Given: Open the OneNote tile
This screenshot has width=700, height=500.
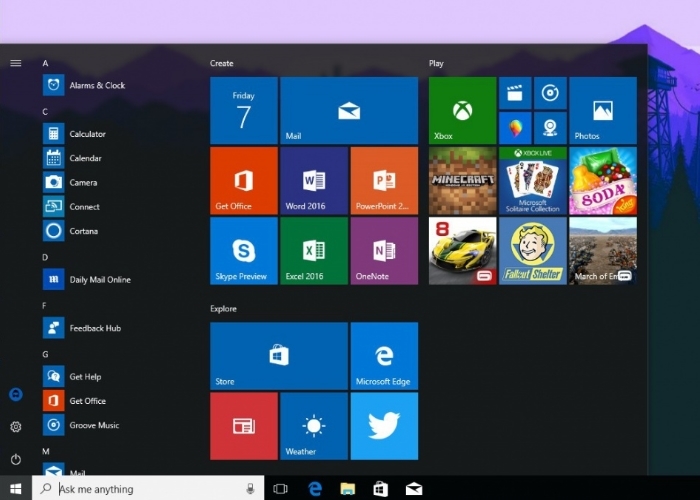Looking at the screenshot, I should tap(384, 251).
